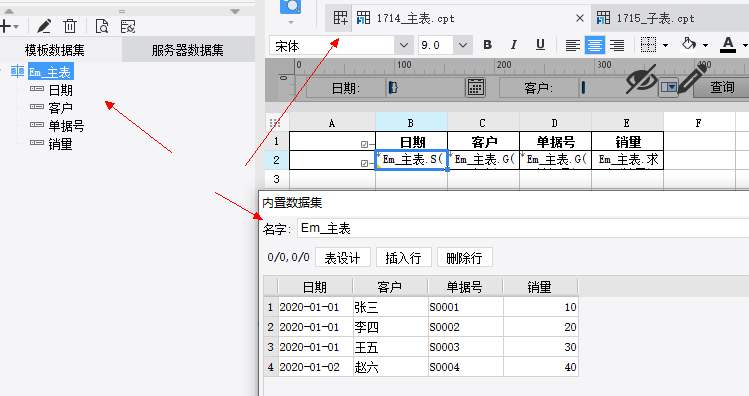Select column E header
Image resolution: width=749 pixels, height=396 pixels.
[627, 123]
